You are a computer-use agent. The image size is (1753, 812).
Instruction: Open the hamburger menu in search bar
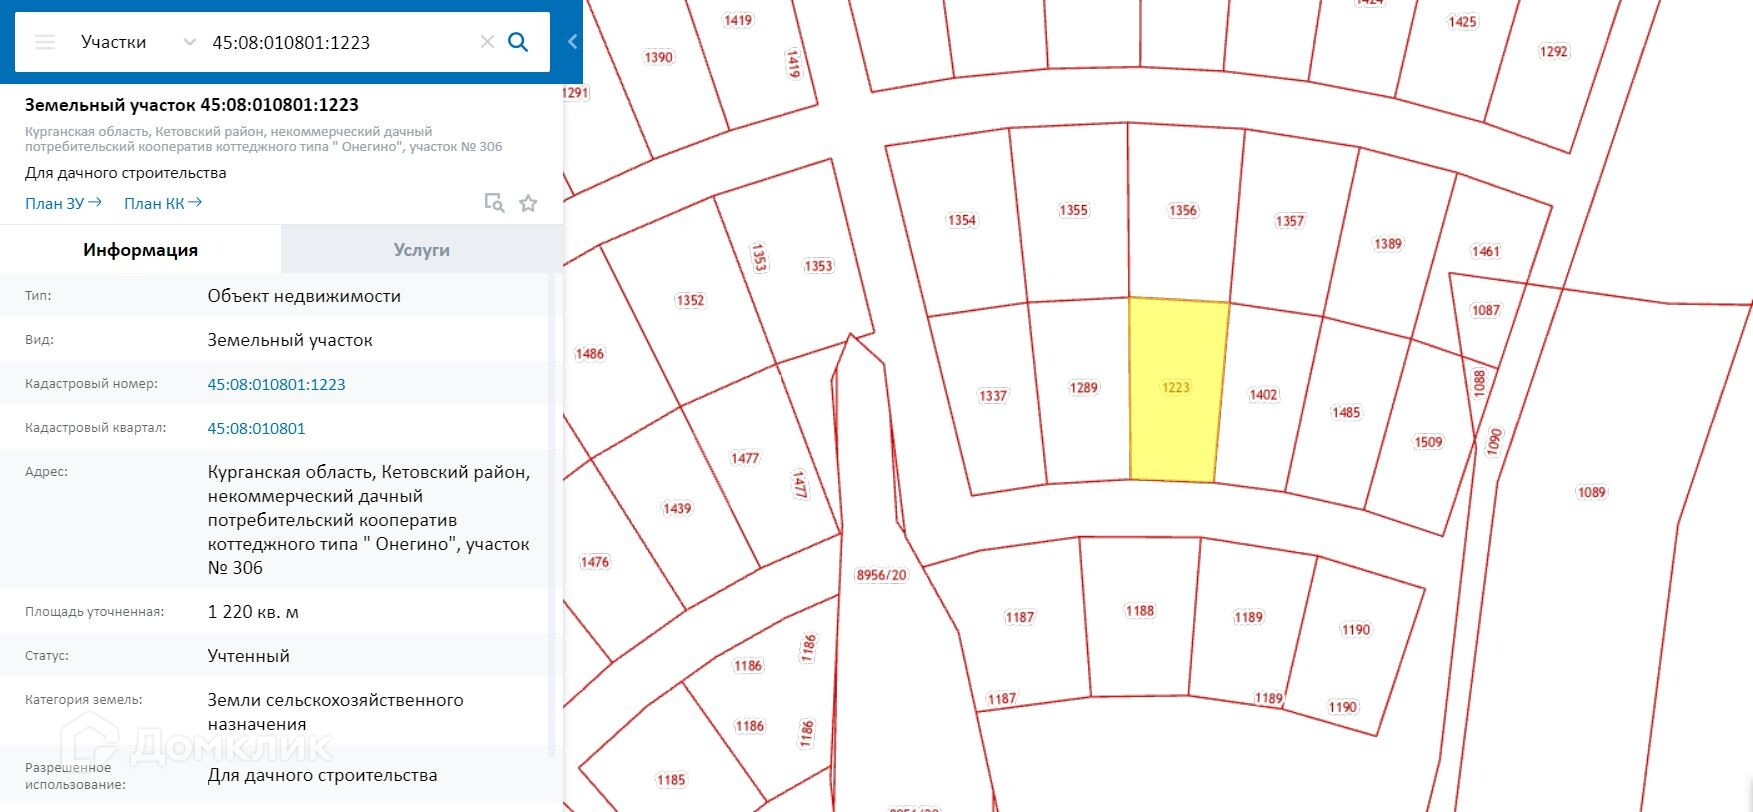45,42
